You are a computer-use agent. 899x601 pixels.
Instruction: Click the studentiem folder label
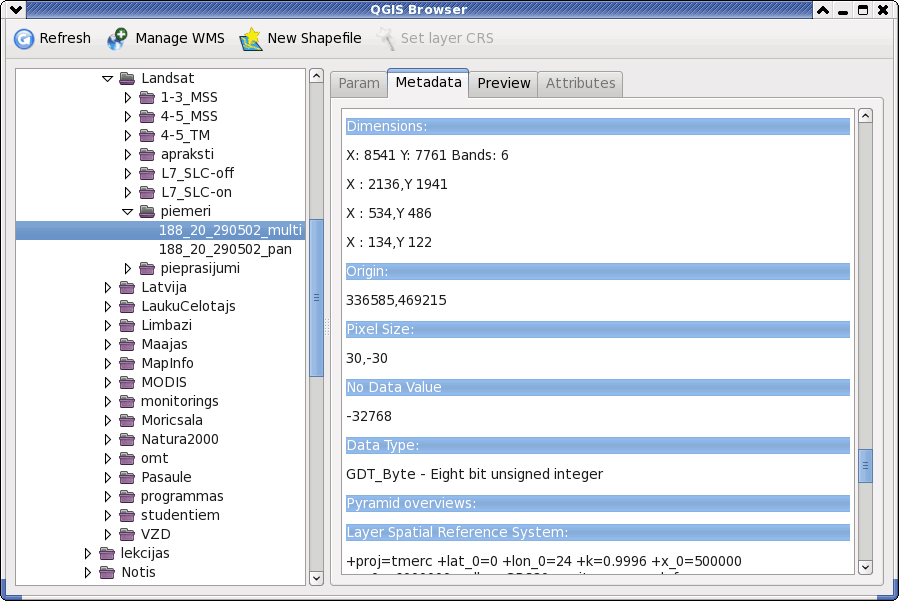point(180,515)
